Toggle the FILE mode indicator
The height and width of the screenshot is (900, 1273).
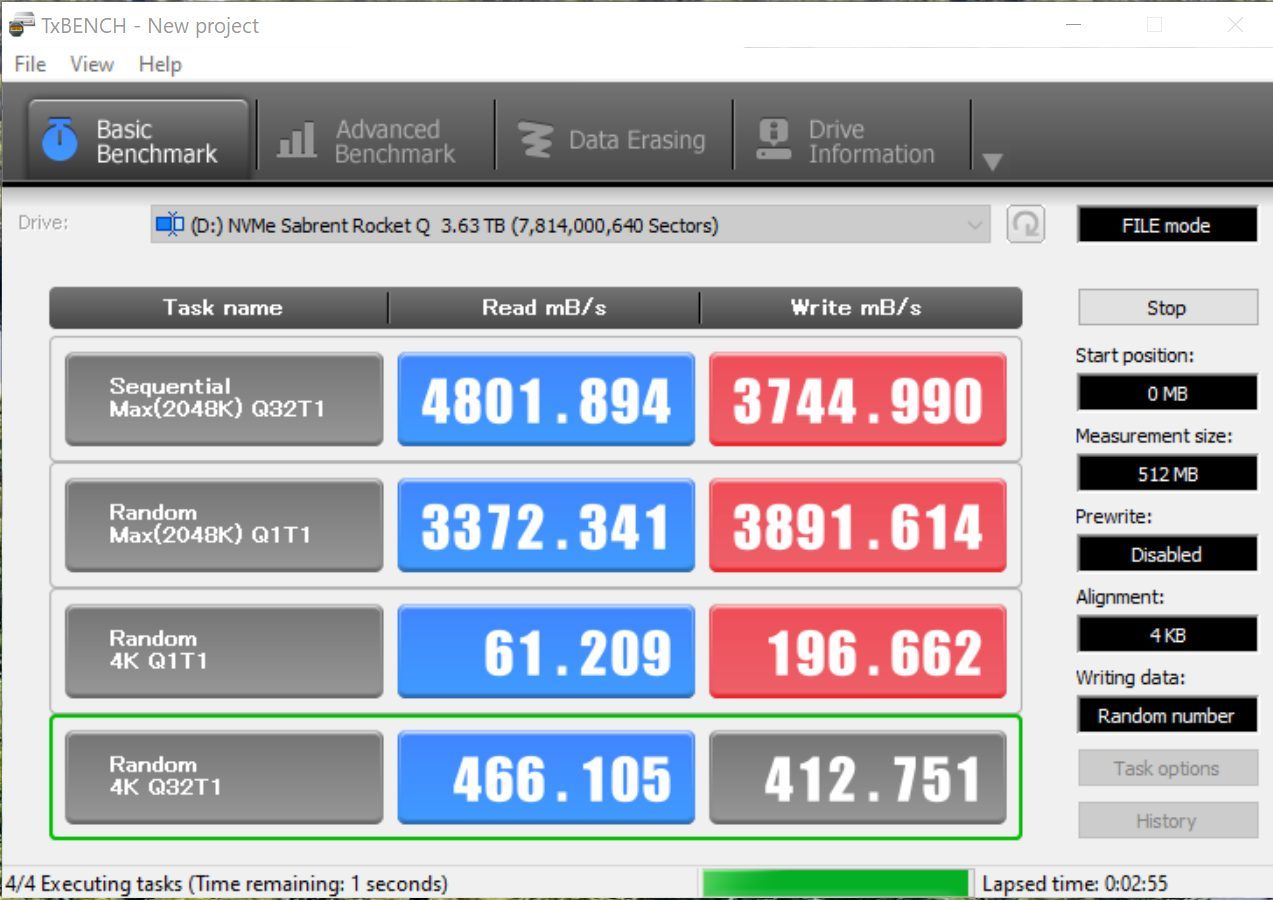(1166, 225)
